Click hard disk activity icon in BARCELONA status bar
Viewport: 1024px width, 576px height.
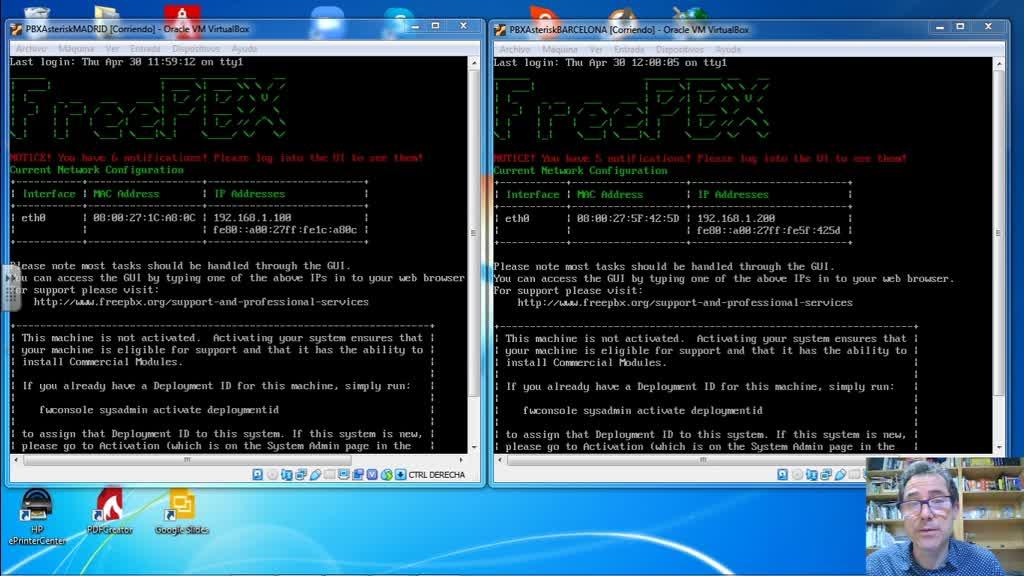click(782, 475)
